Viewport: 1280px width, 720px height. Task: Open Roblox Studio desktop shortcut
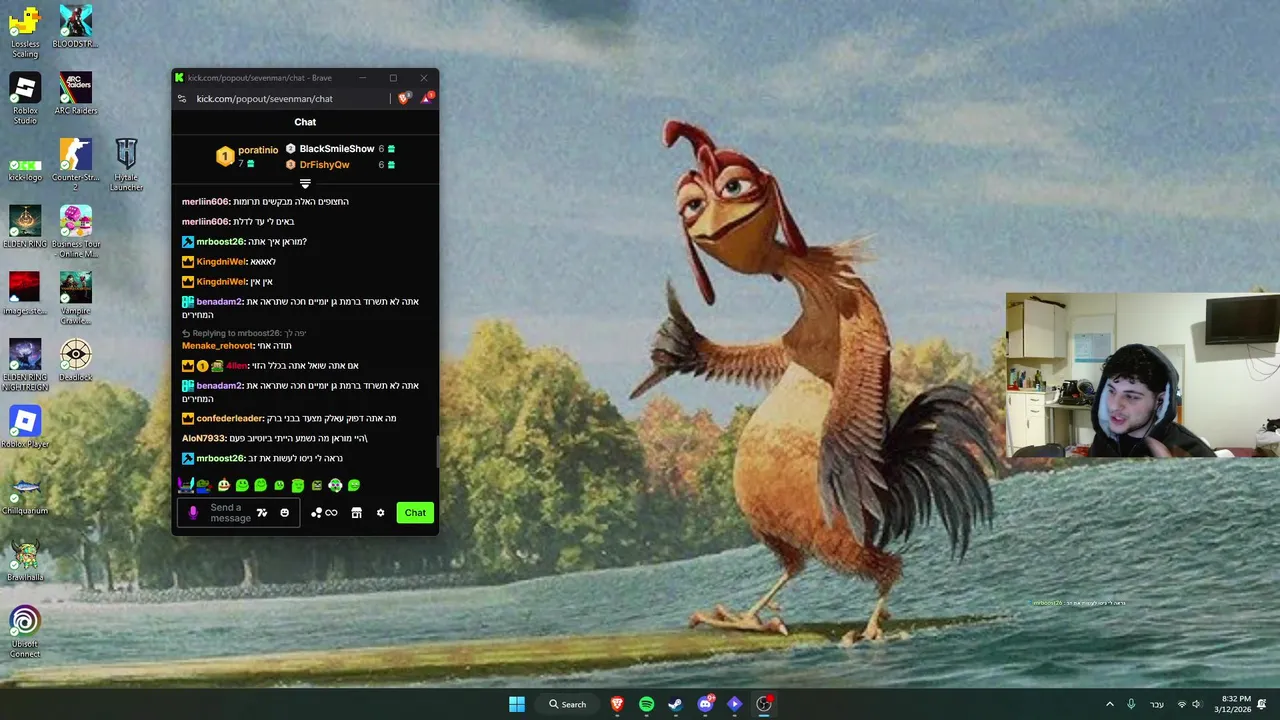[25, 99]
